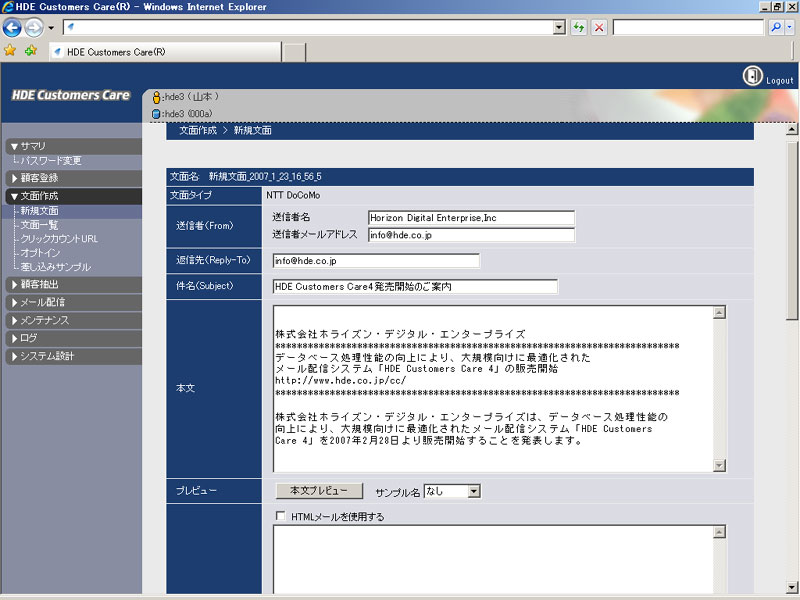This screenshot has height=600, width=800.
Task: Click the 本文プレビュー button
Action: click(319, 491)
